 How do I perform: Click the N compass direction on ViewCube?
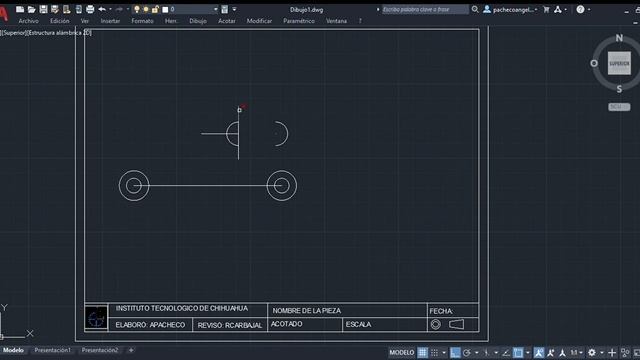click(x=619, y=38)
